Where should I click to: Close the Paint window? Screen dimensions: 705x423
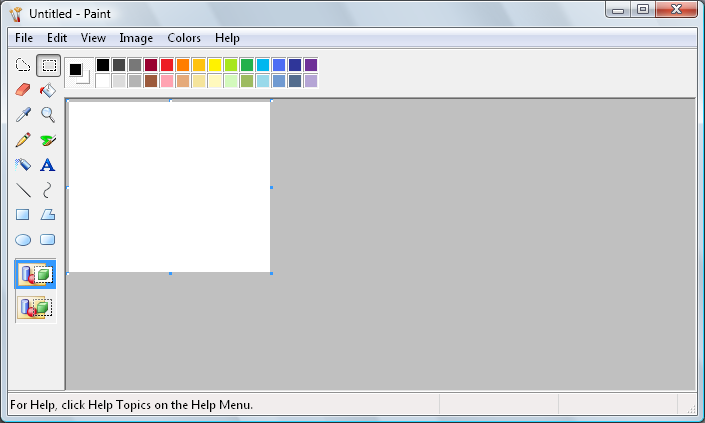point(676,9)
